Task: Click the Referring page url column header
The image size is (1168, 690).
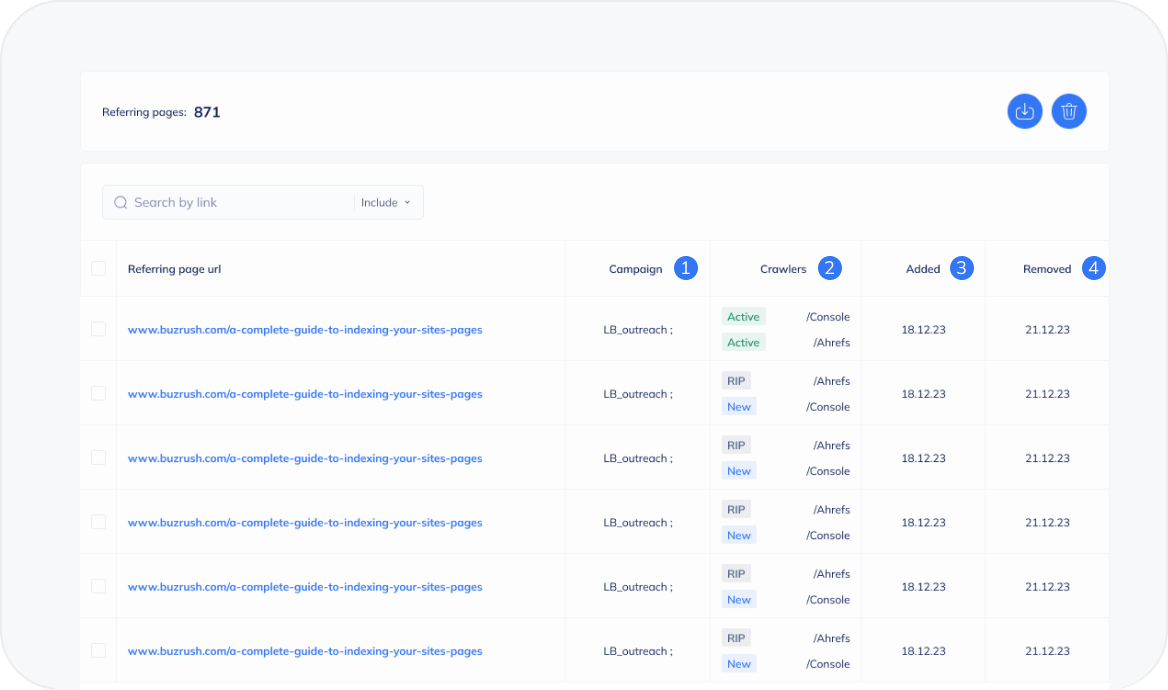Action: (174, 269)
